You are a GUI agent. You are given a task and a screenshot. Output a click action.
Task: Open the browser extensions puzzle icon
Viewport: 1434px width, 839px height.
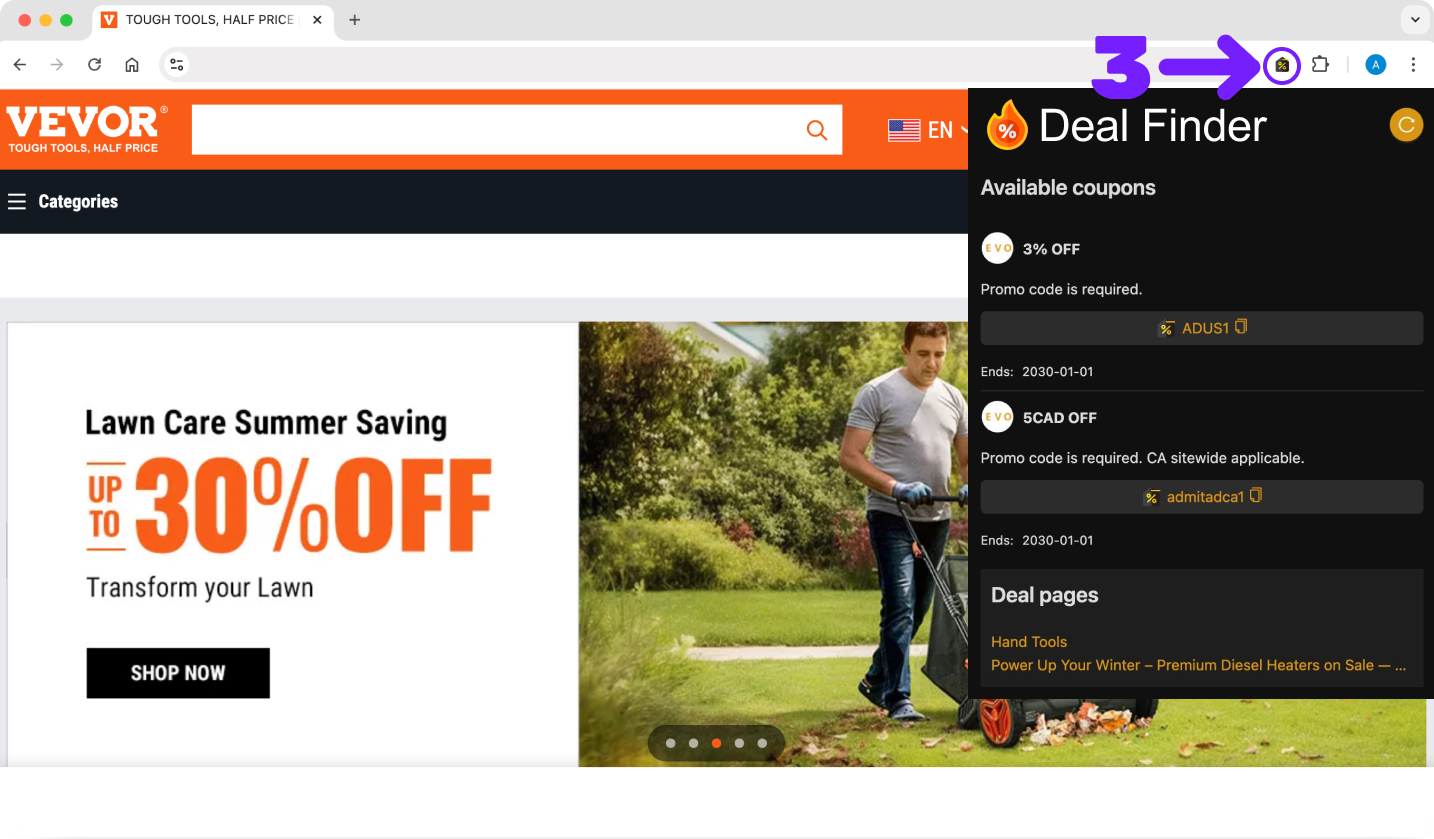click(x=1320, y=65)
